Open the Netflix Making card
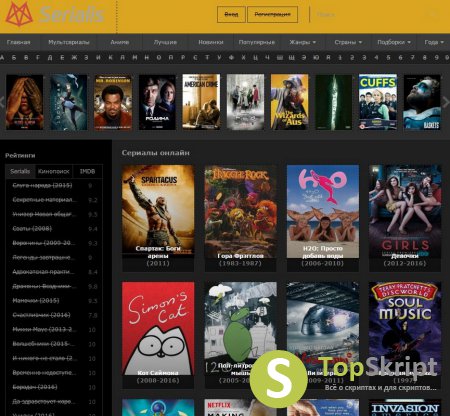Viewport: 450px width, 416px height. pos(240,407)
